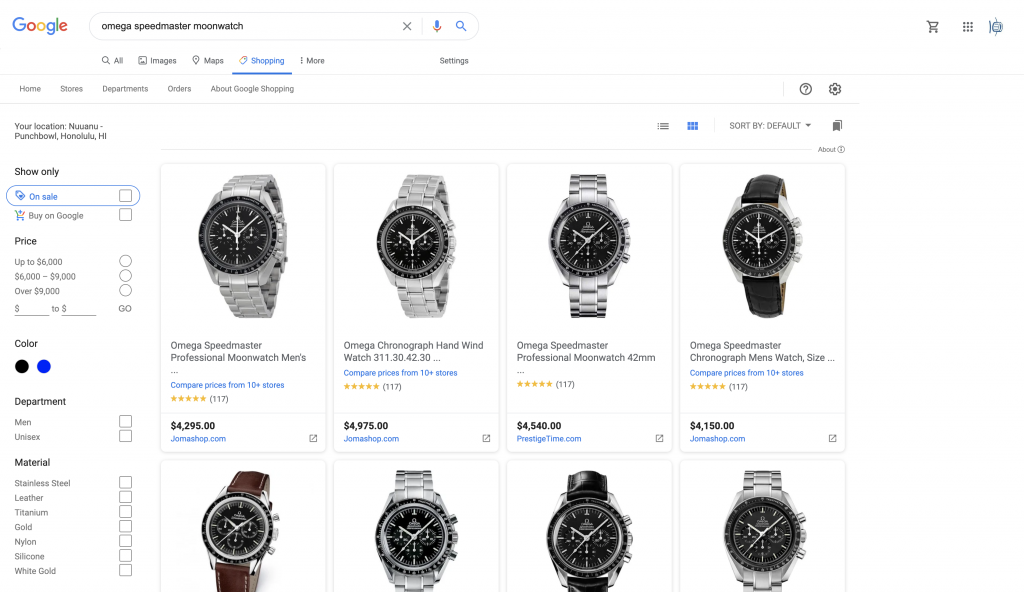The width and height of the screenshot is (1024, 592).
Task: Open the shopping cart
Action: (x=933, y=27)
